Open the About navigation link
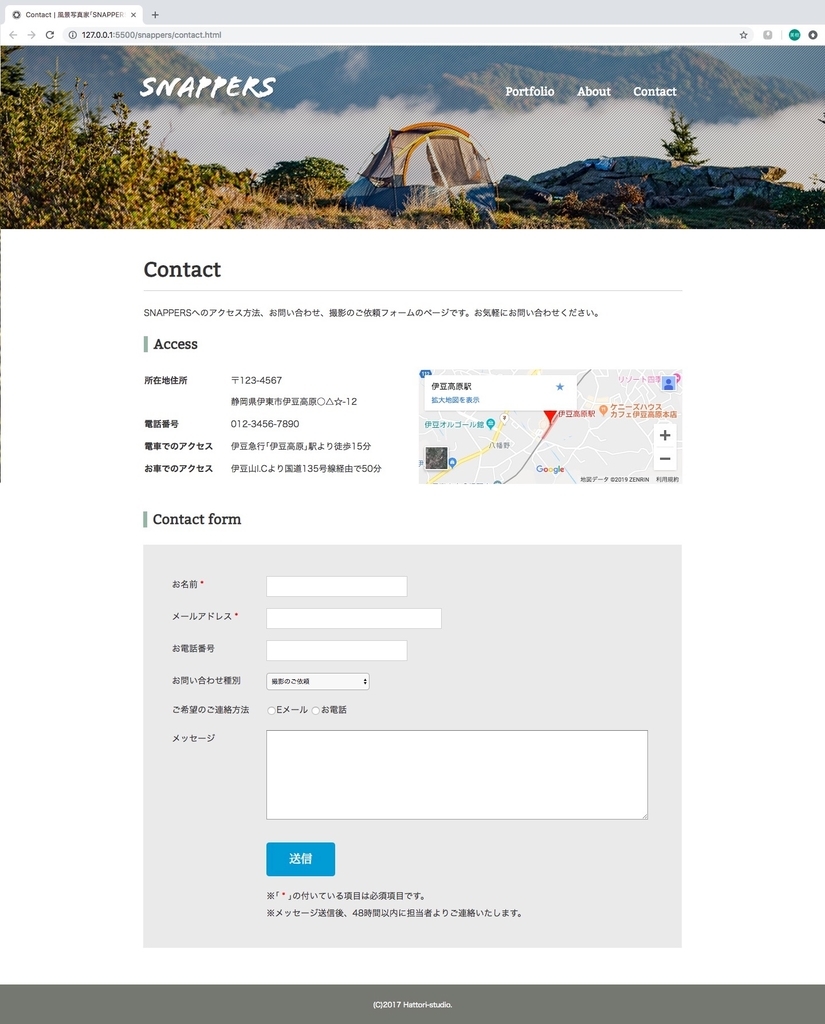This screenshot has height=1024, width=825. (x=594, y=91)
